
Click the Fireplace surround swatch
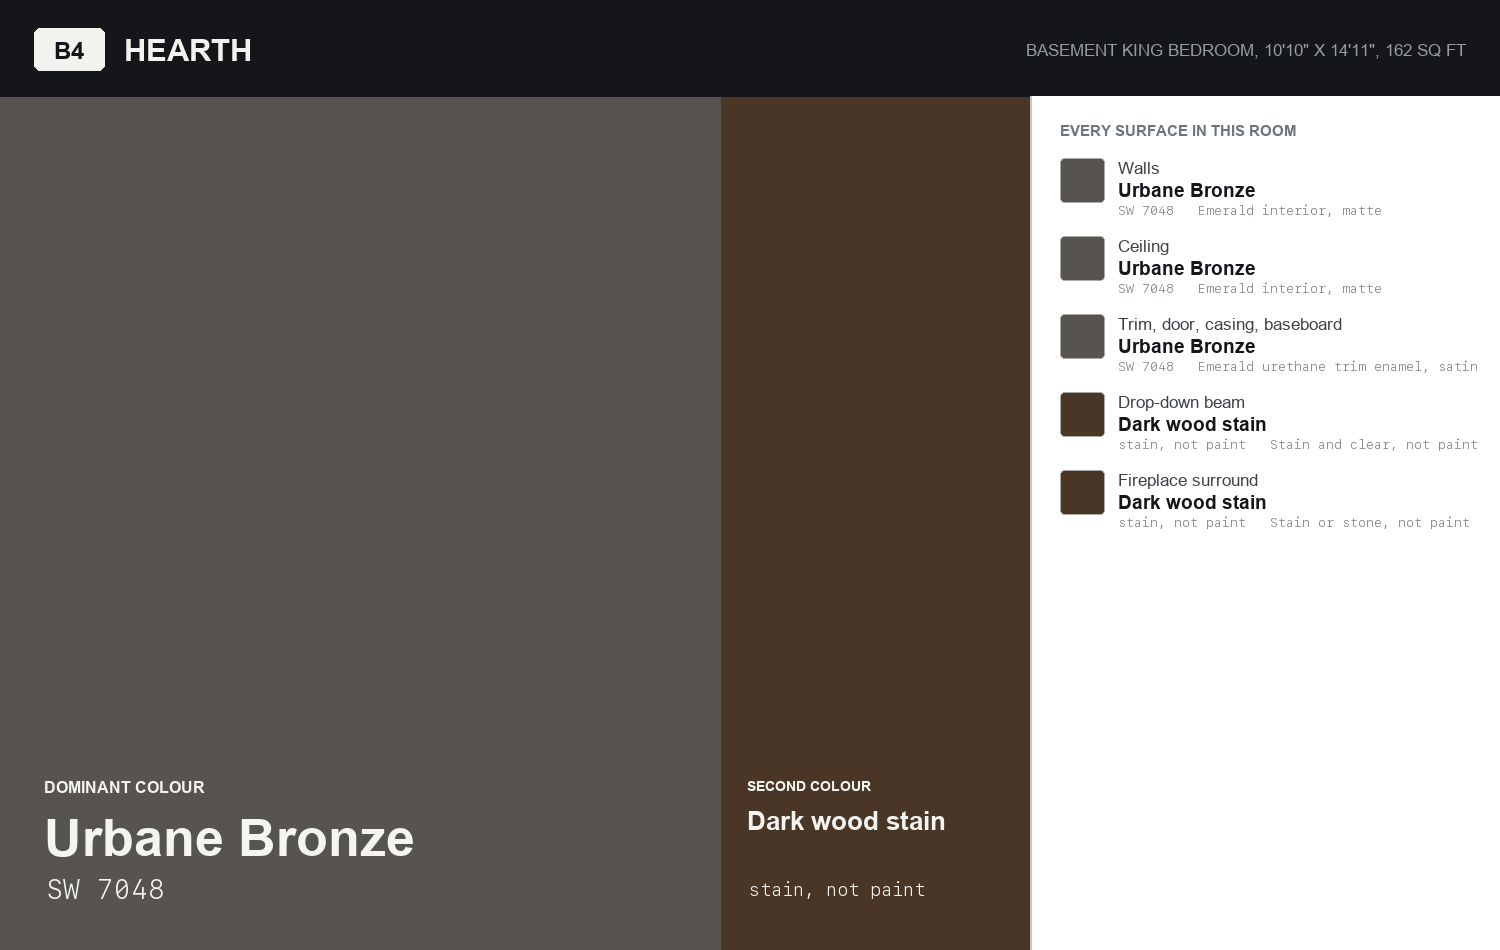1082,492
